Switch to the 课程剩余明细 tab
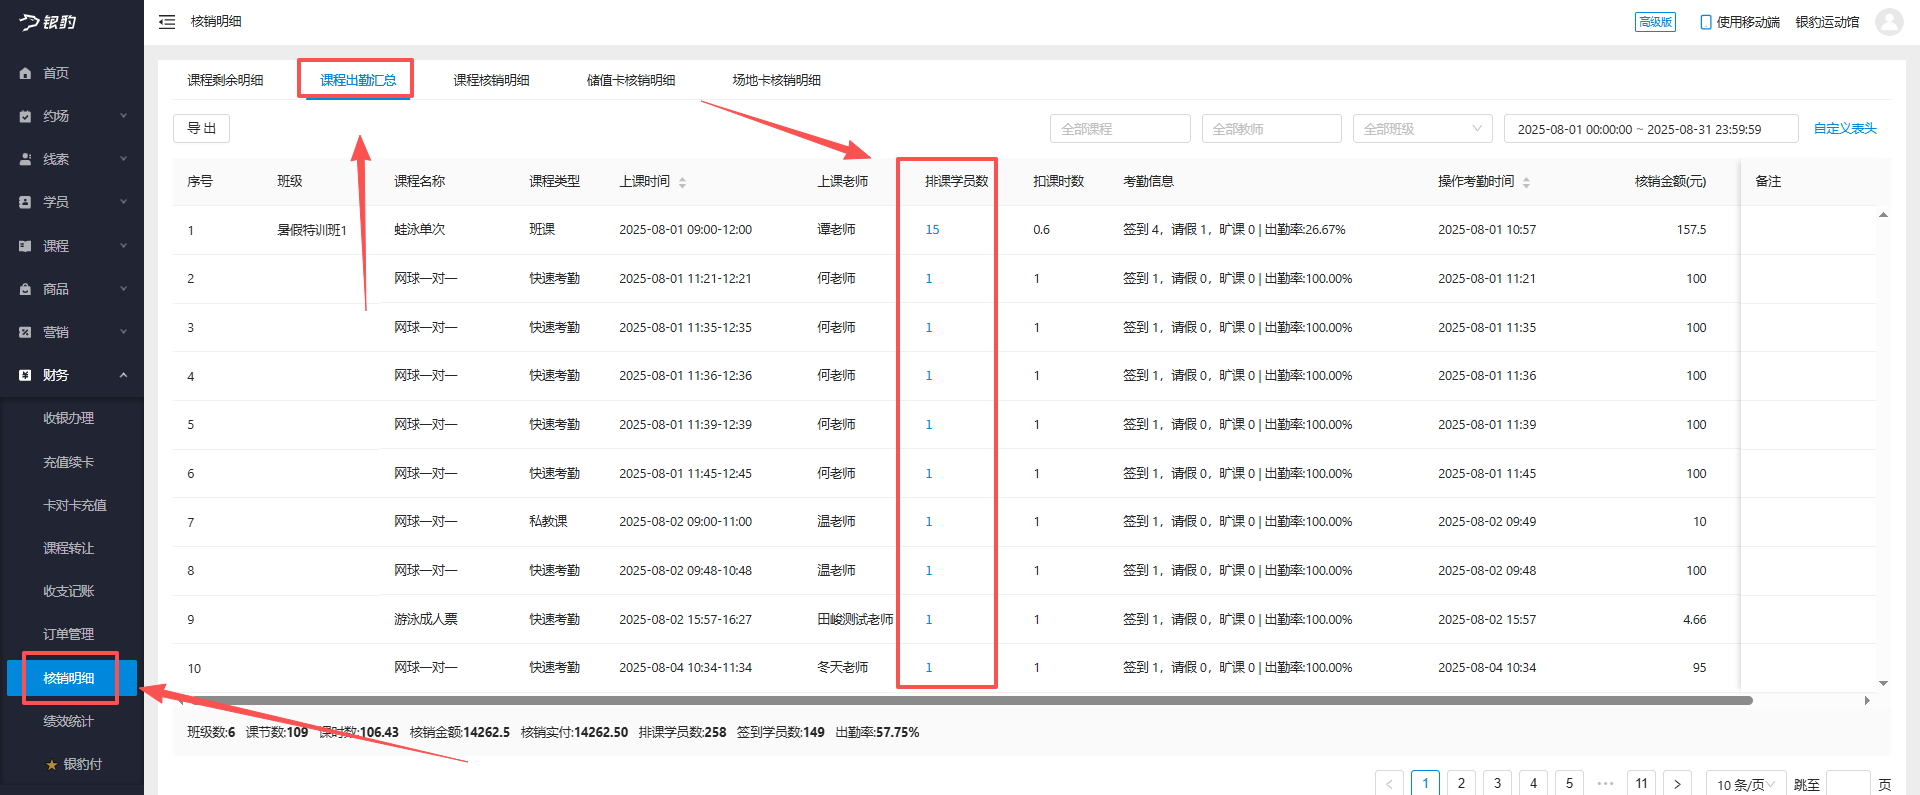Image resolution: width=1920 pixels, height=795 pixels. click(225, 80)
